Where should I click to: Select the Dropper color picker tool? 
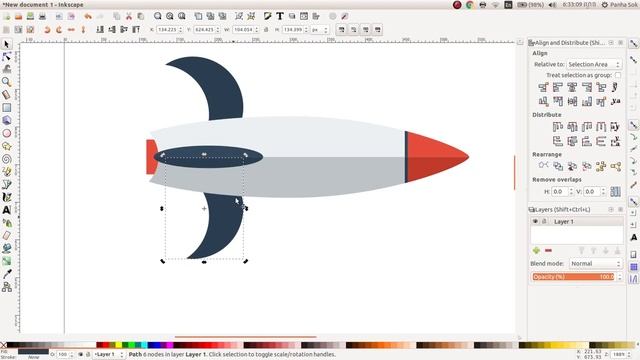7,274
